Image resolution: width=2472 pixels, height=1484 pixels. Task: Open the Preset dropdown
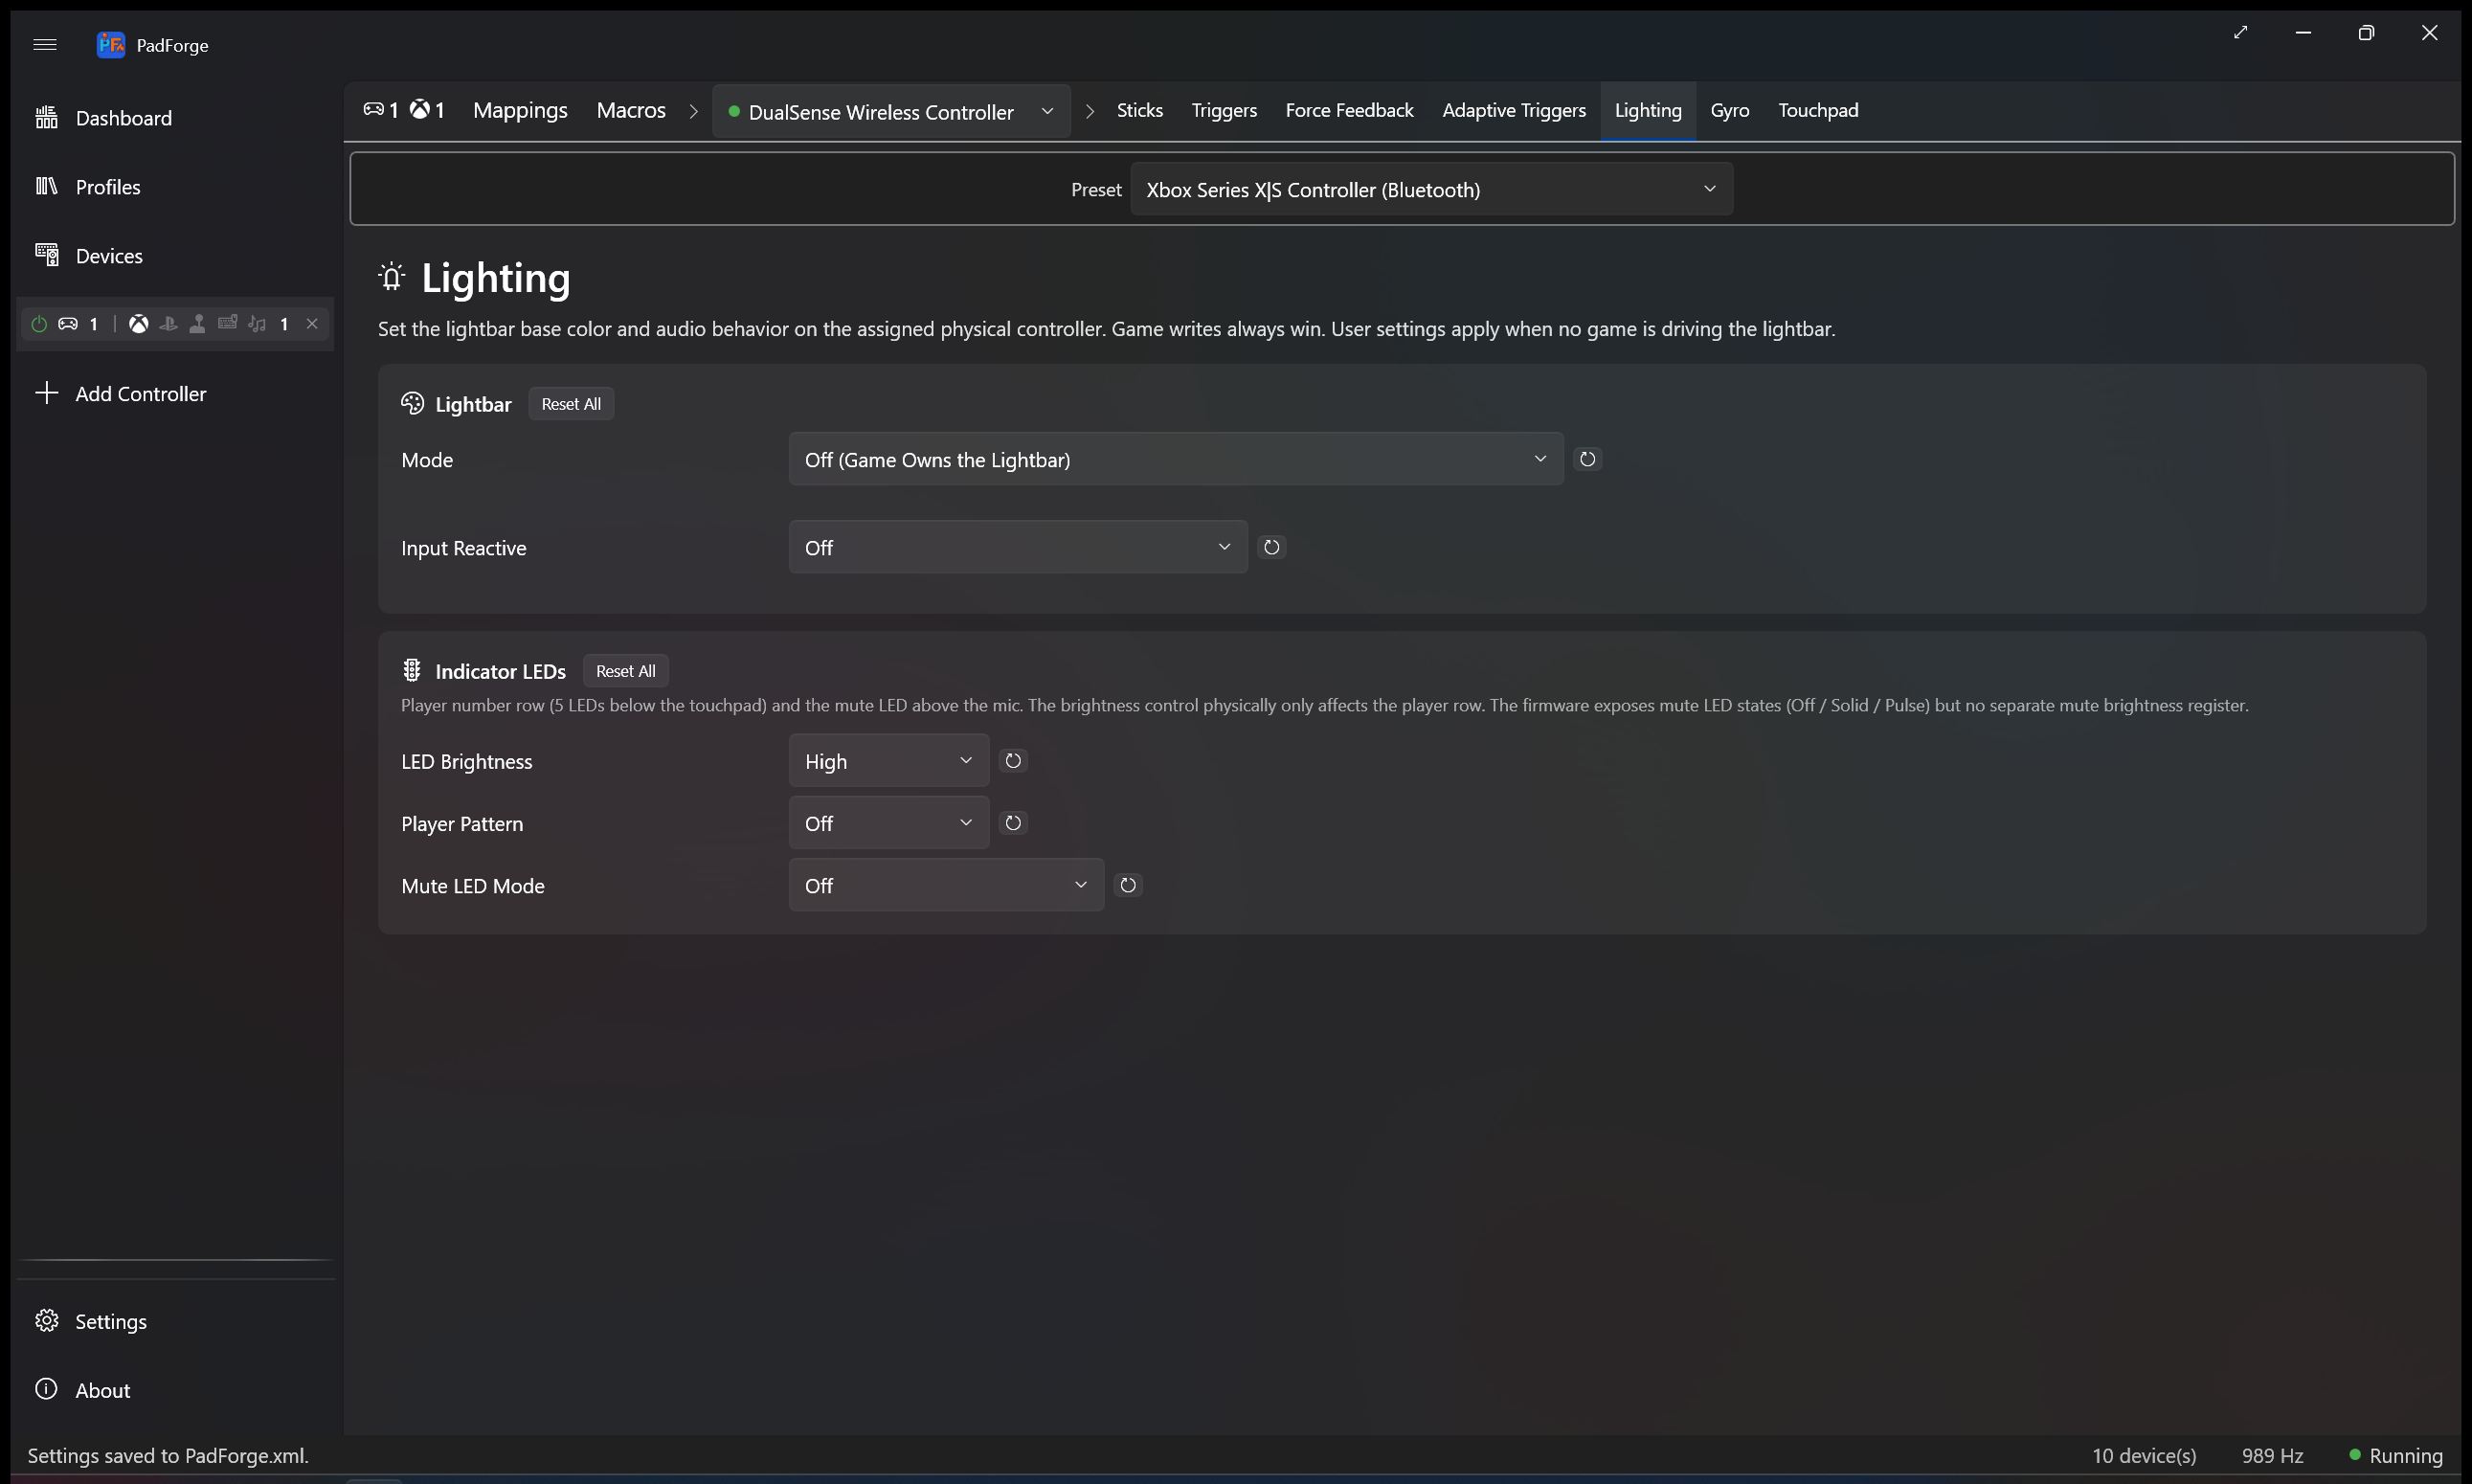point(1431,189)
